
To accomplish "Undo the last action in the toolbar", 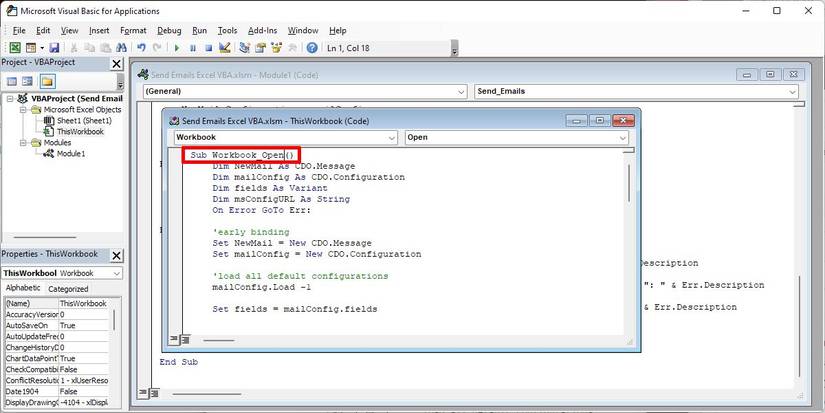I will pyautogui.click(x=141, y=48).
